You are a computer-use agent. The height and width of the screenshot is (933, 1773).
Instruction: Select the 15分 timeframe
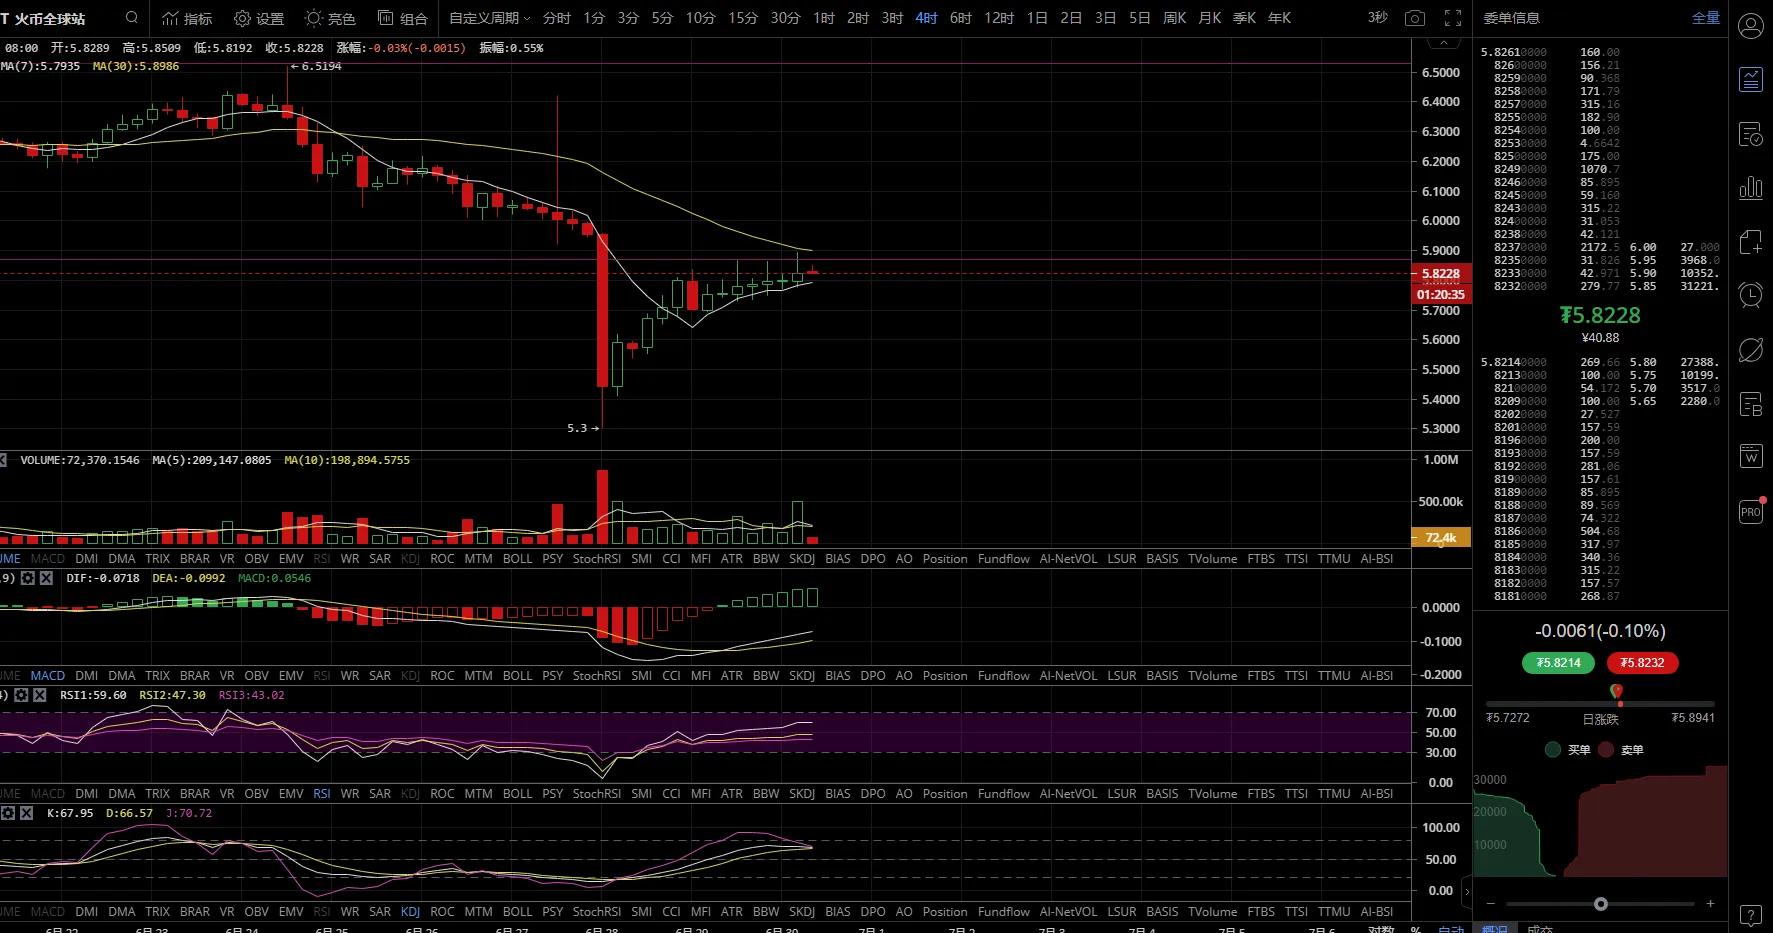click(743, 18)
